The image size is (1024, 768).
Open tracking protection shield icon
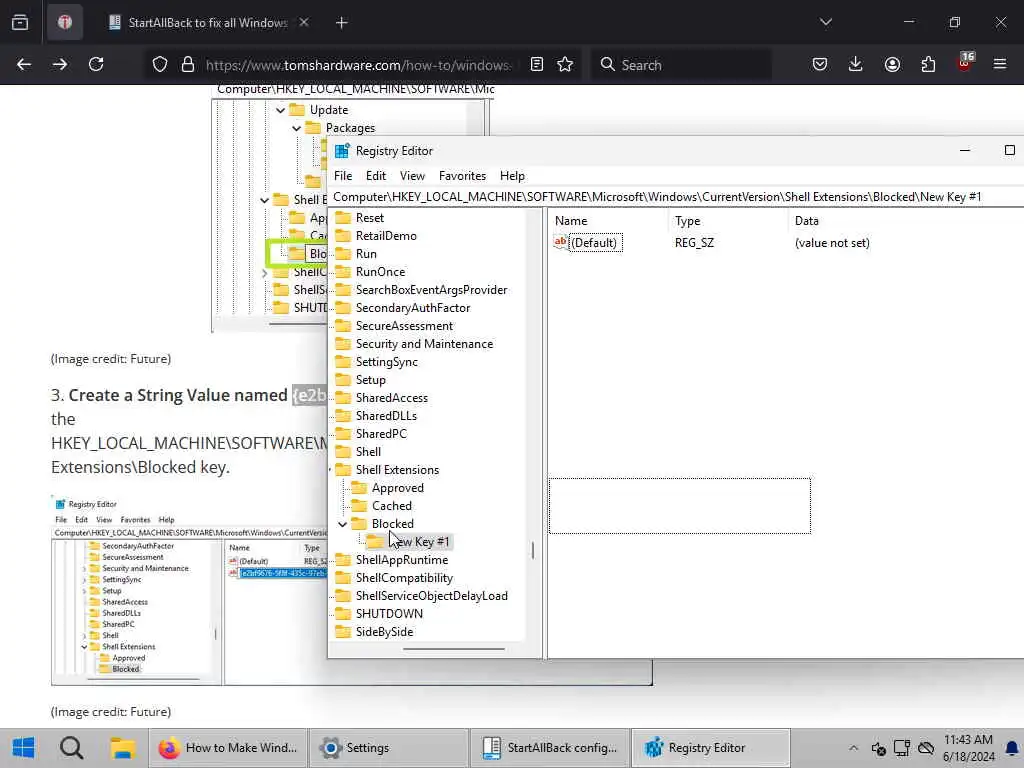(x=160, y=64)
